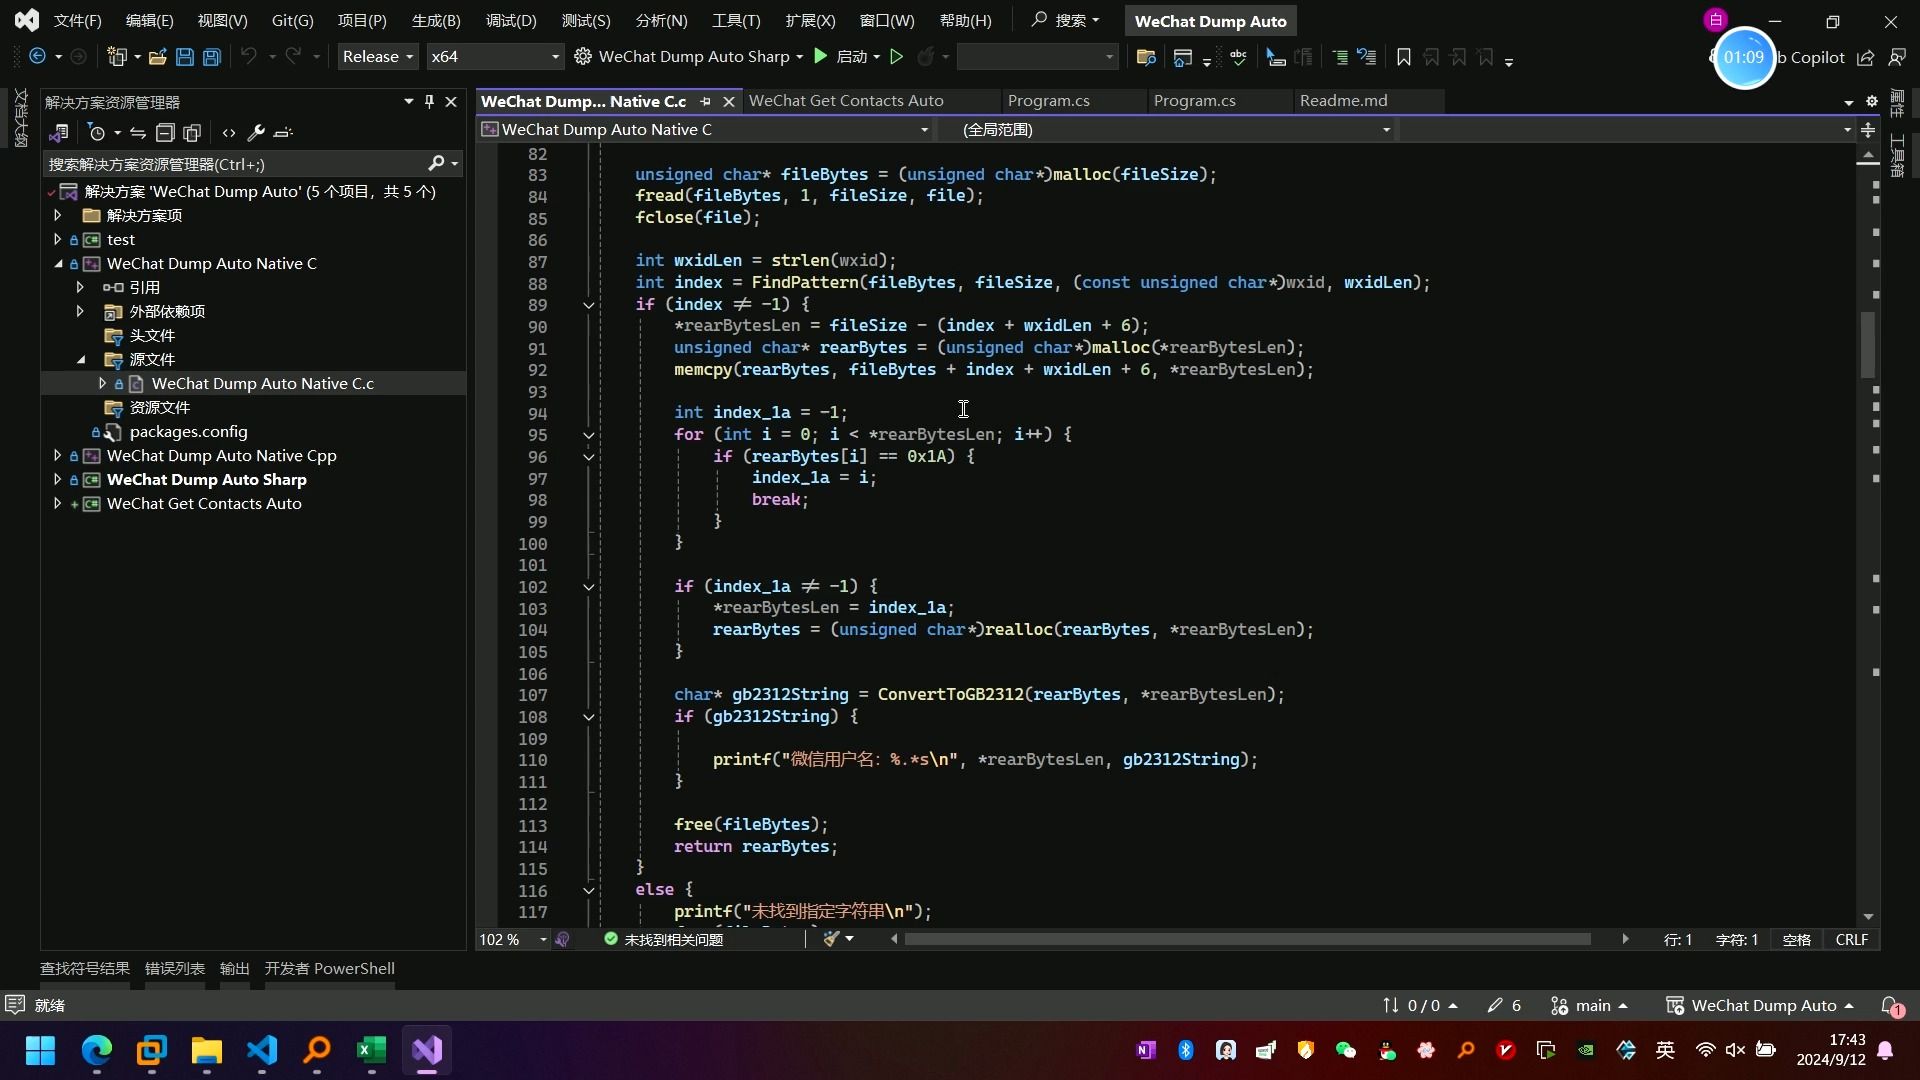Click the Windows Start button
The height and width of the screenshot is (1080, 1920).
(41, 1050)
